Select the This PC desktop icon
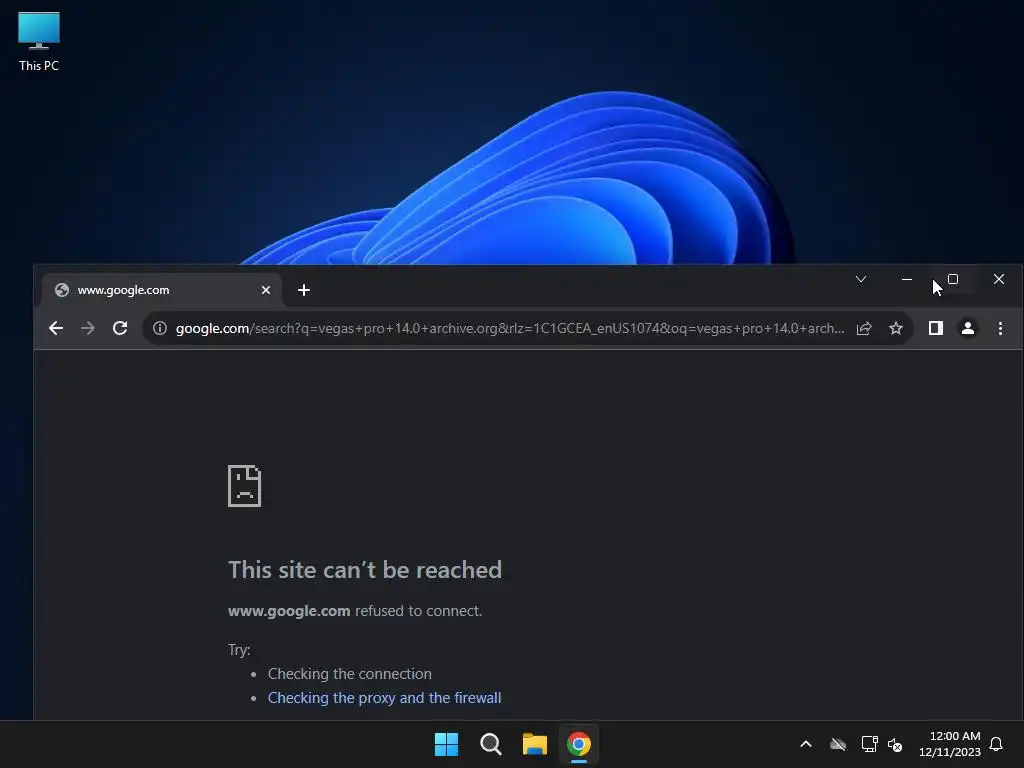1024x768 pixels. coord(39,42)
